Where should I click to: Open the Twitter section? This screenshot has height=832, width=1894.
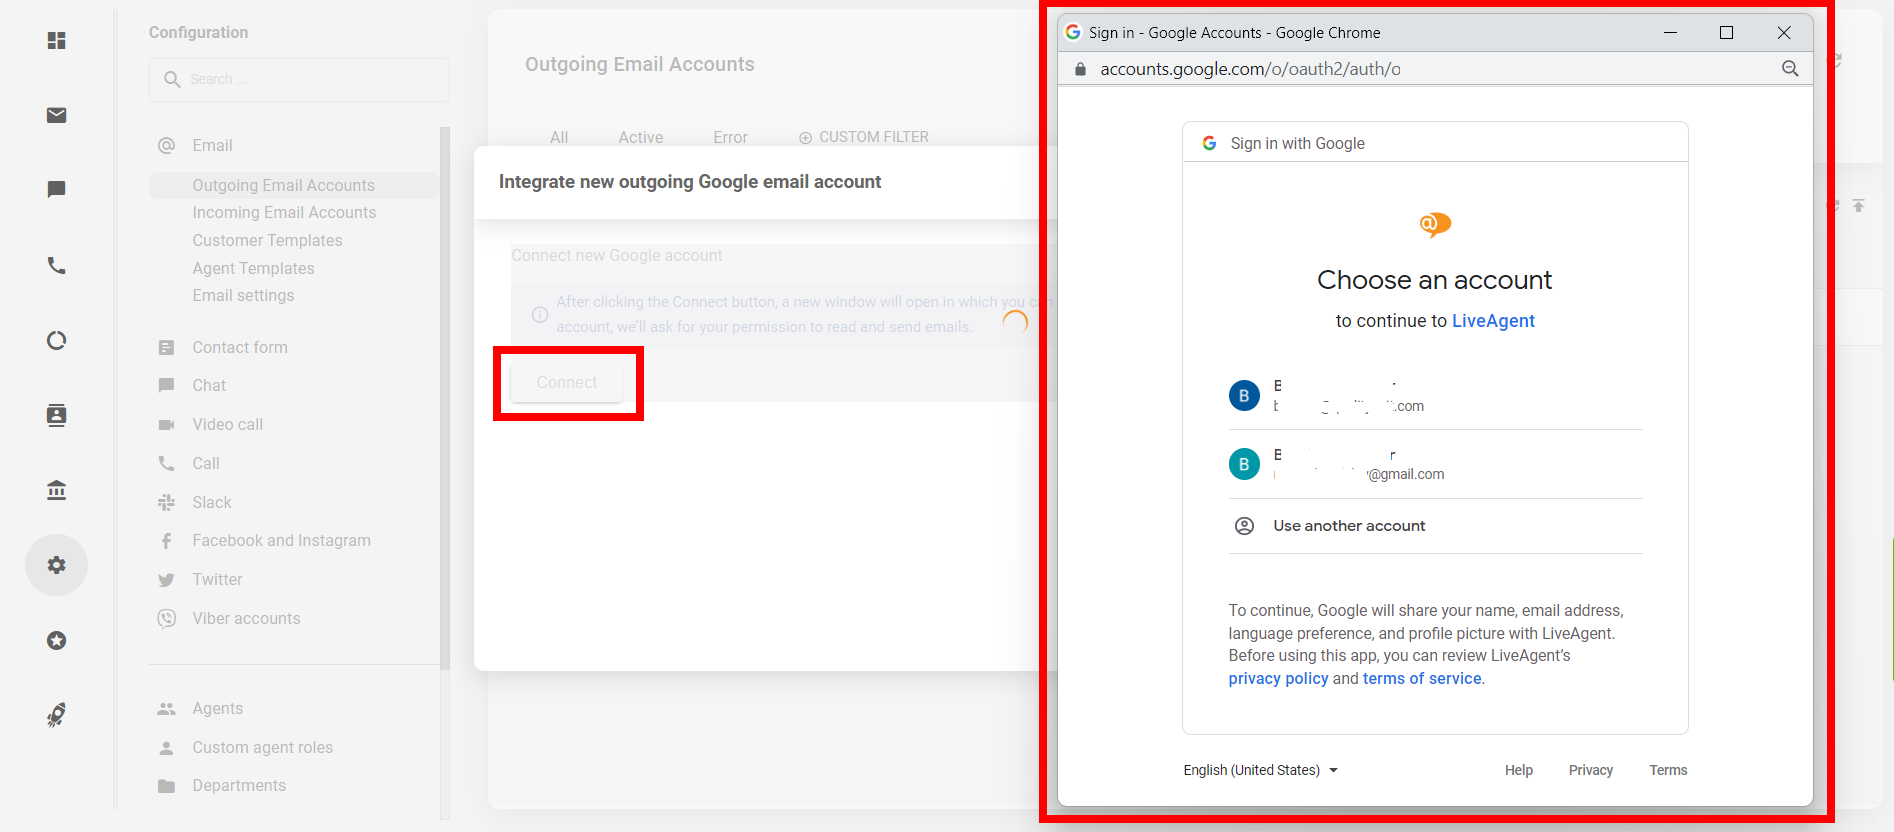point(218,579)
